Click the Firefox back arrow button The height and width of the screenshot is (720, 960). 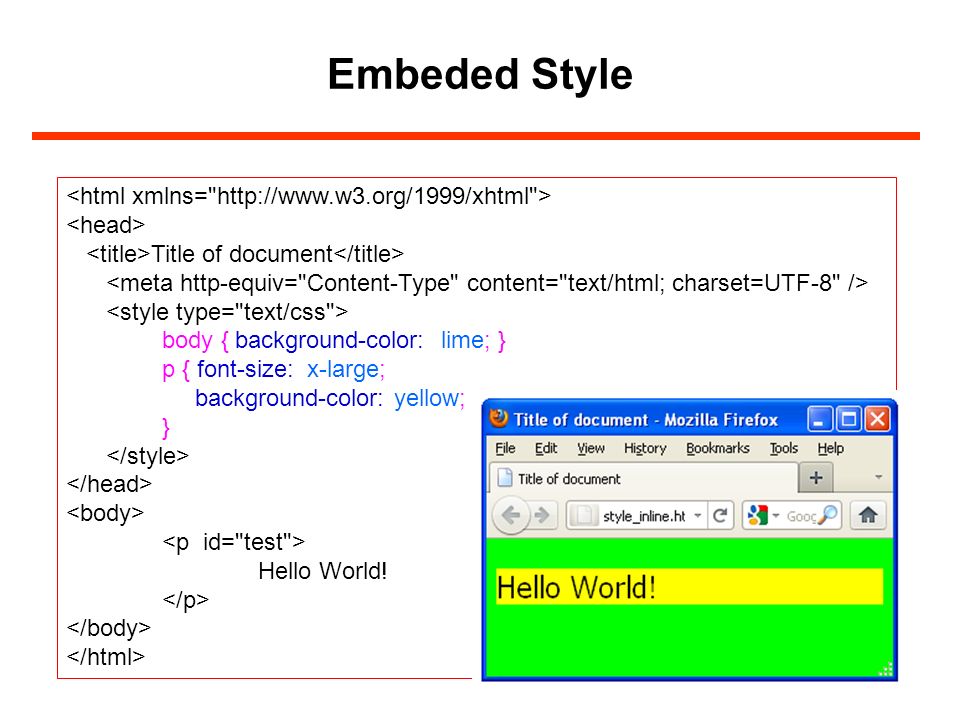point(511,516)
